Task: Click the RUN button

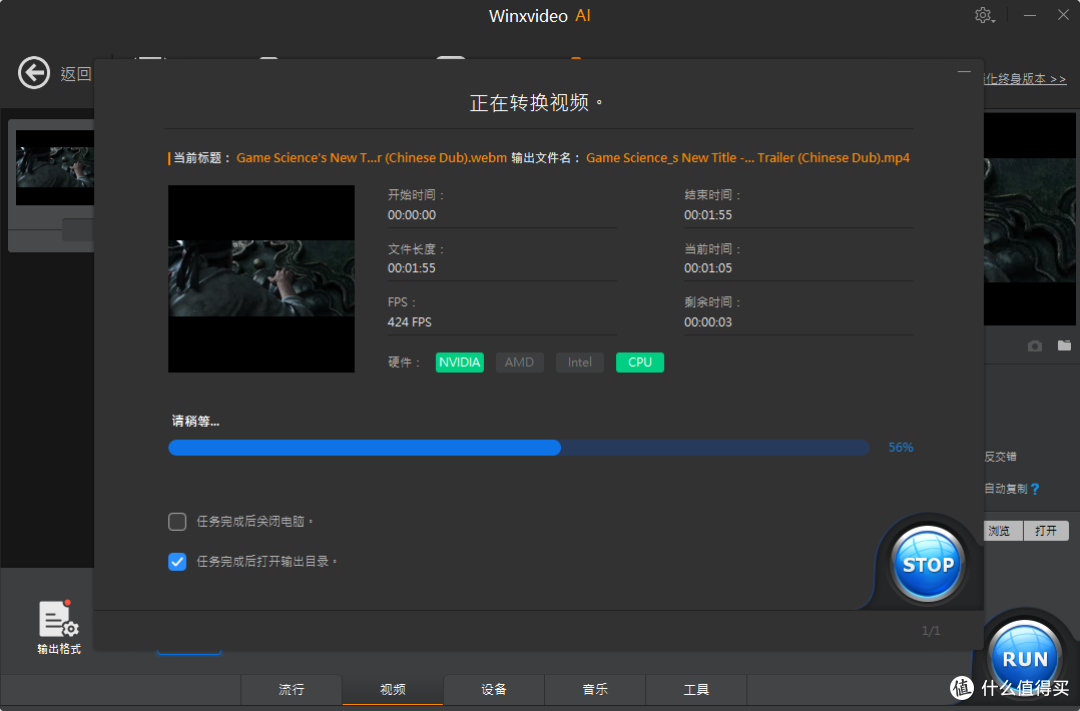Action: point(1025,658)
